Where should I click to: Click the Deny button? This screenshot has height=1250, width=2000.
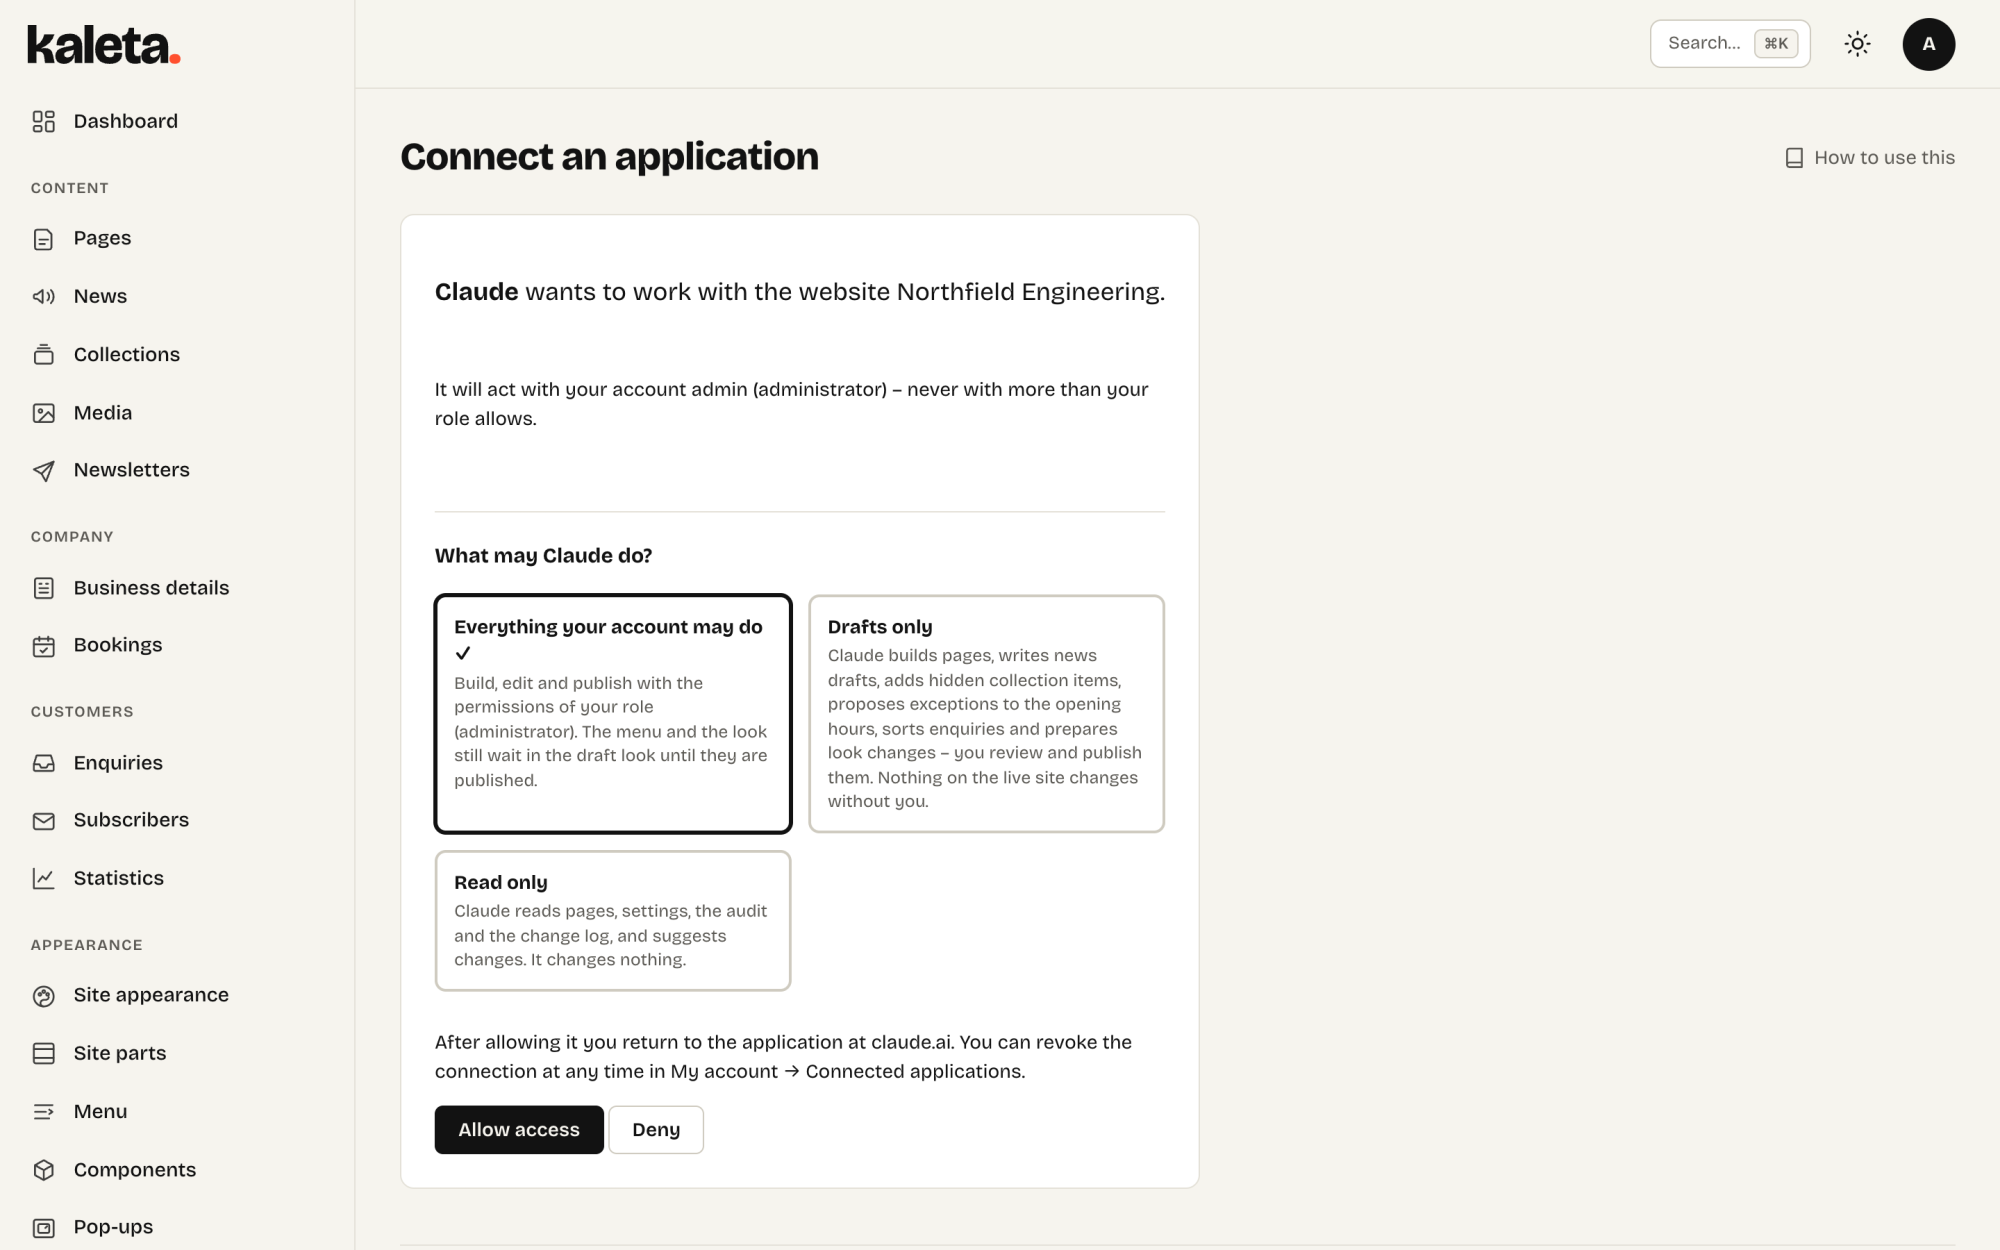pyautogui.click(x=656, y=1130)
